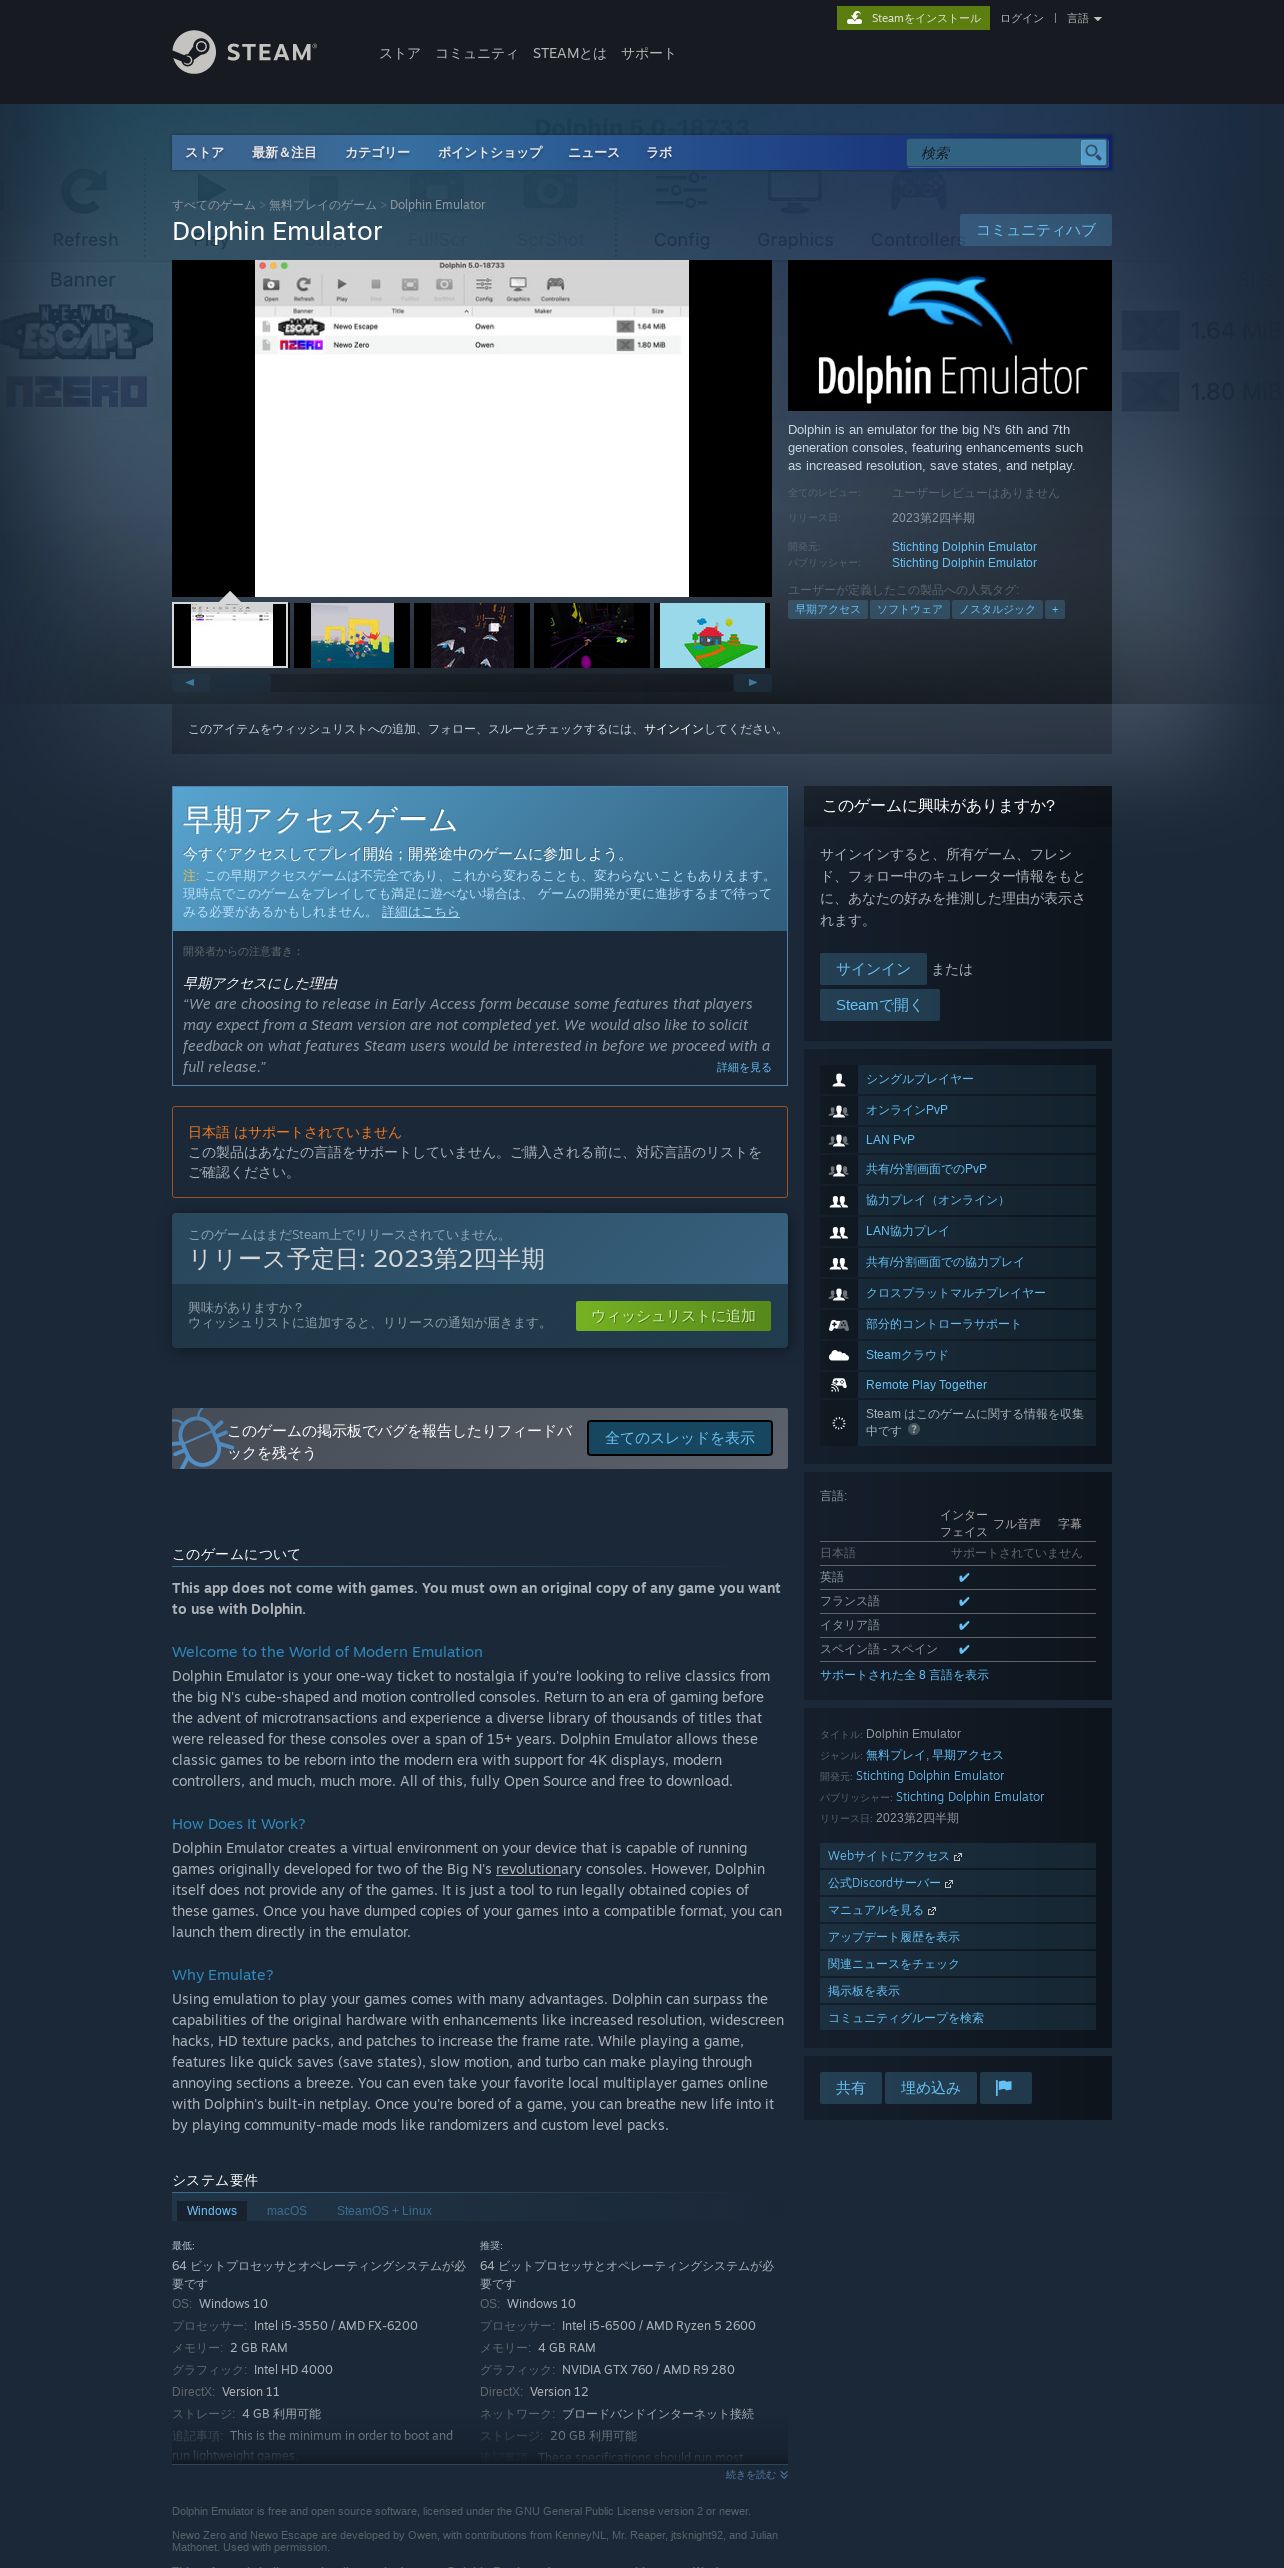Click the ノスタルジック tag

pyautogui.click(x=997, y=609)
